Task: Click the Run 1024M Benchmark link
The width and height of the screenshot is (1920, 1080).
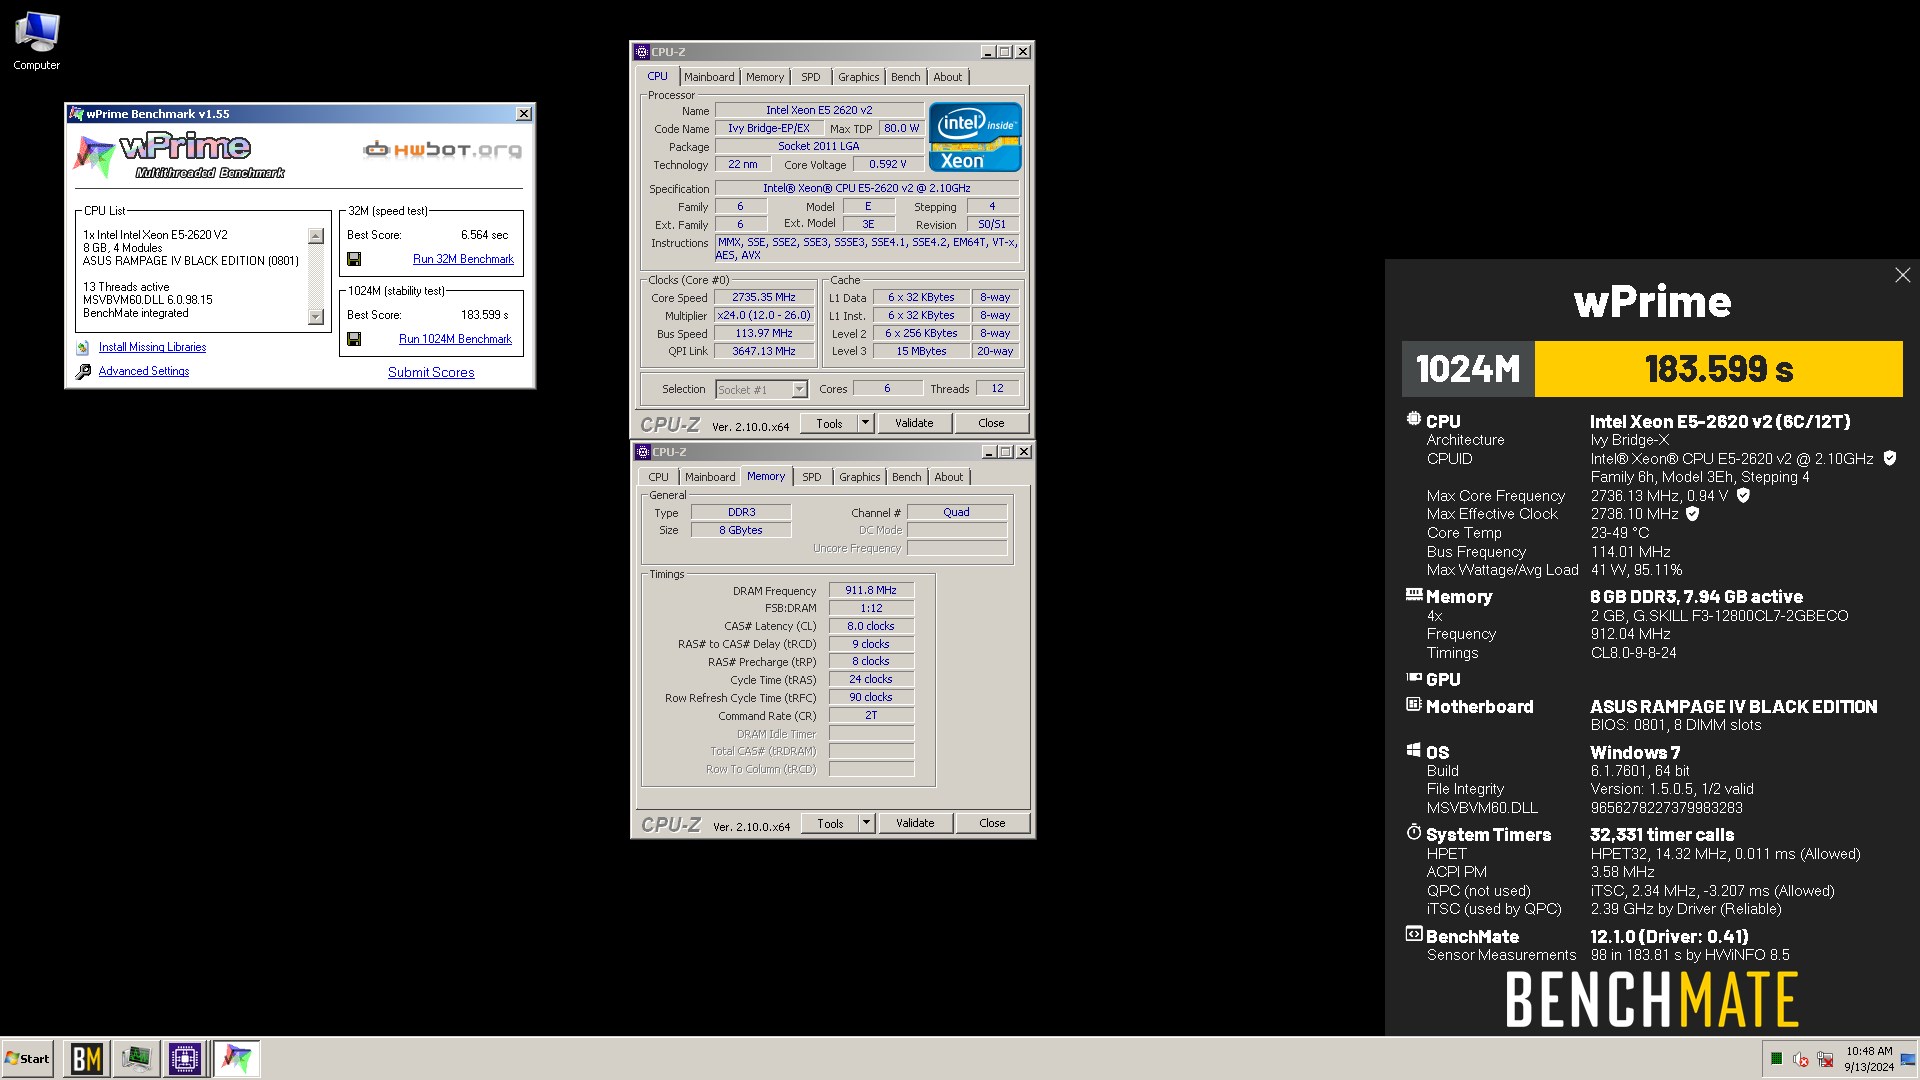Action: (455, 339)
